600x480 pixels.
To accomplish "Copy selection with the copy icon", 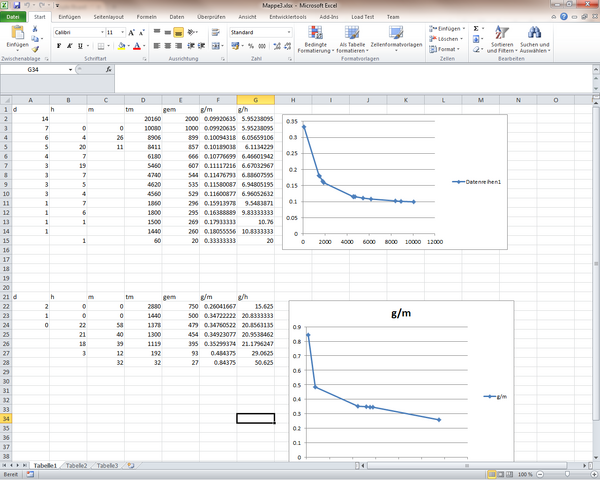I will (x=35, y=39).
